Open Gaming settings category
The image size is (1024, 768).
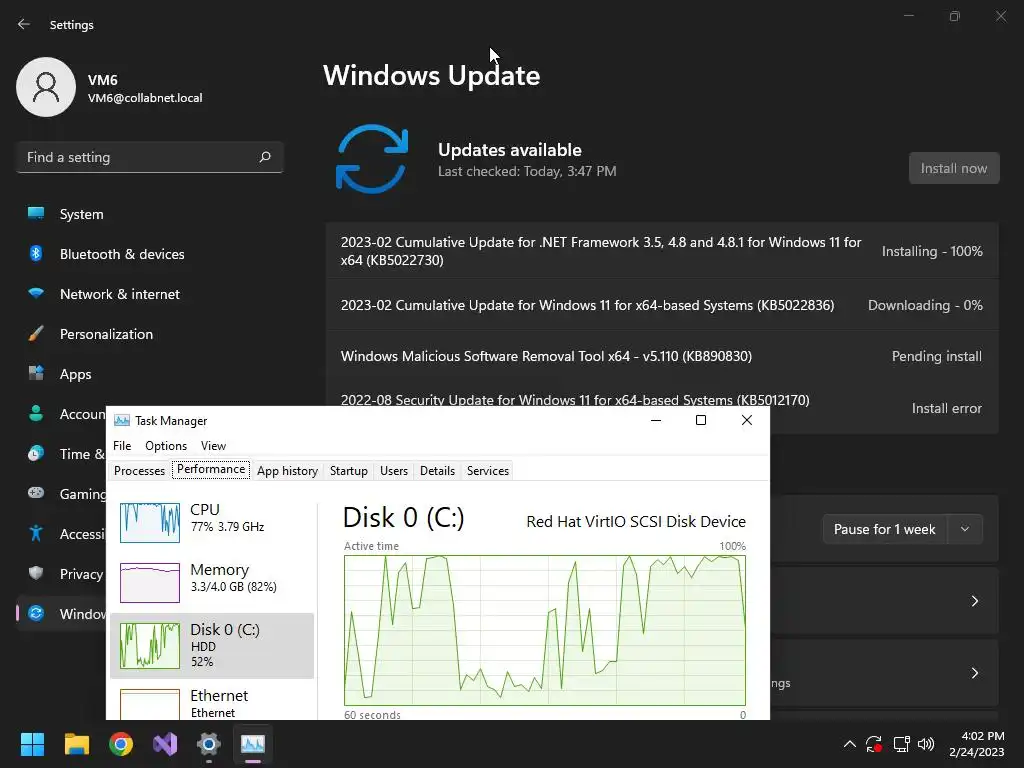(61, 494)
